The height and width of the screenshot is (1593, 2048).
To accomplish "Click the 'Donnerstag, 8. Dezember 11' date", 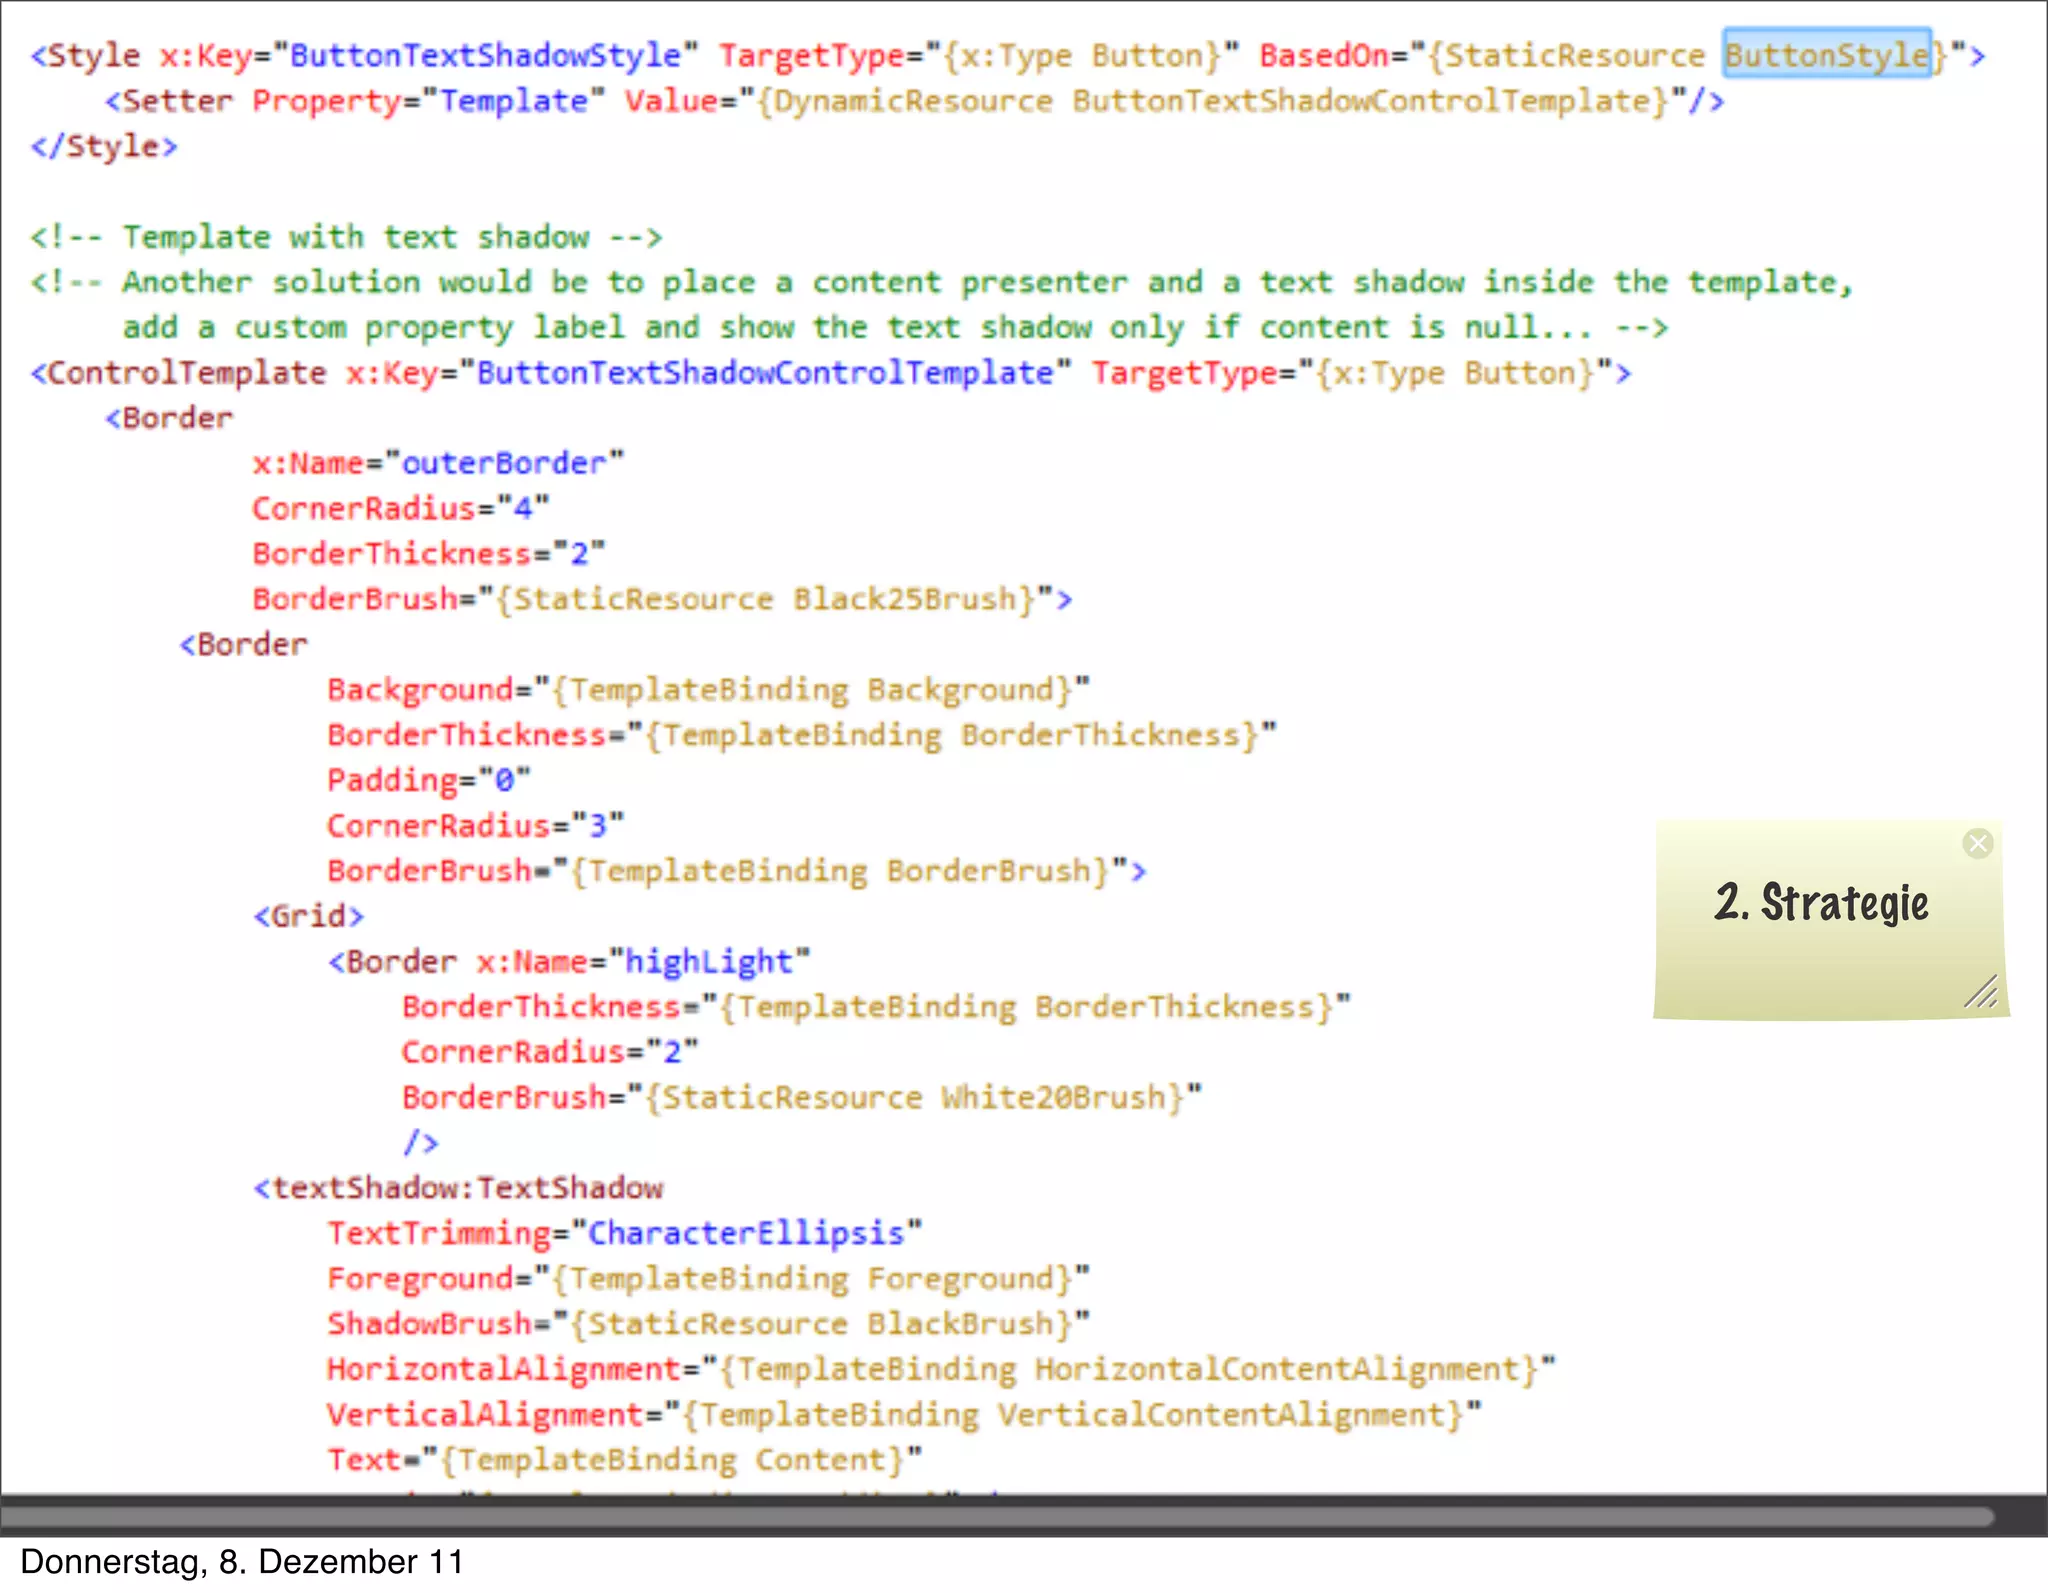I will point(242,1562).
